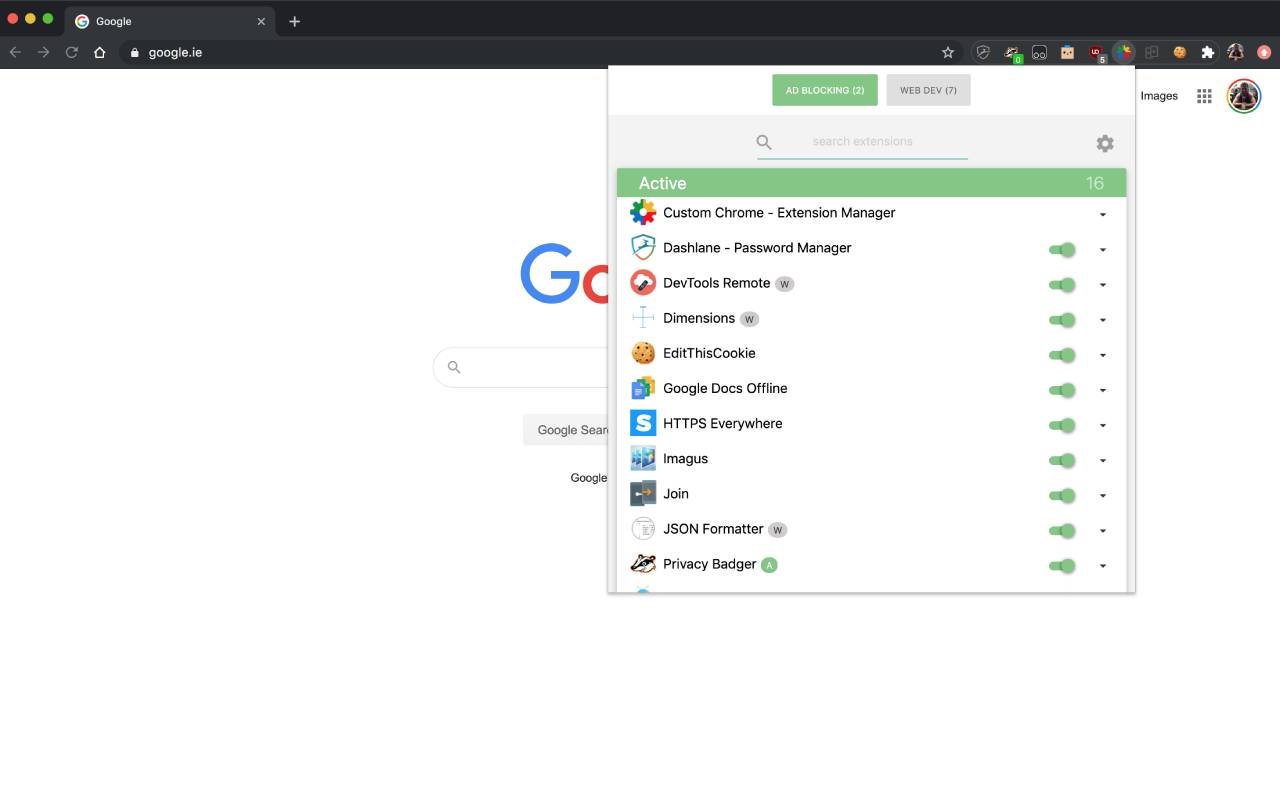
Task: Click the Dashlane toolbar extension icon
Action: [x=983, y=52]
